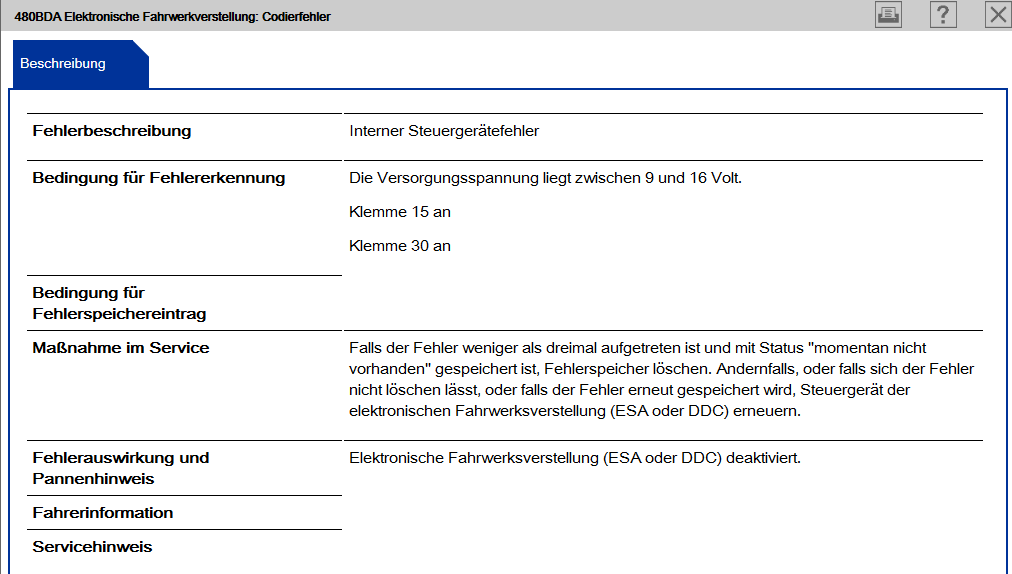Open help with the question mark icon
1012x574 pixels.
[943, 14]
